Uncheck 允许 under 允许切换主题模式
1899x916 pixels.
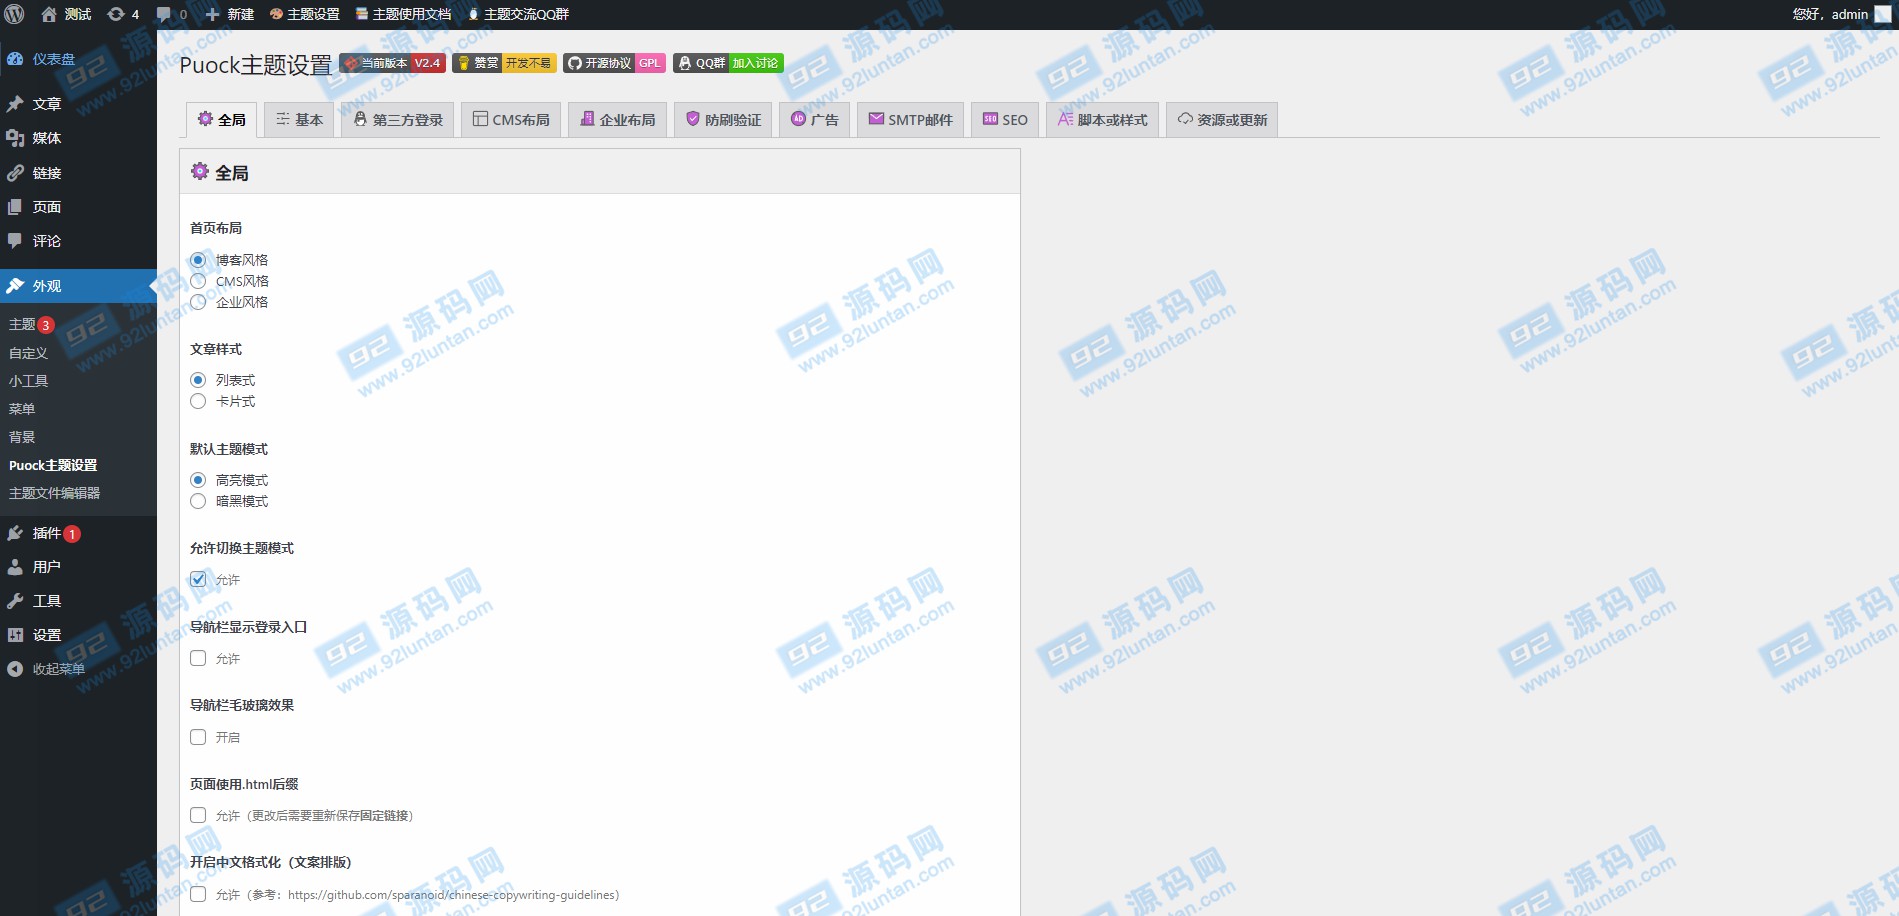click(198, 579)
